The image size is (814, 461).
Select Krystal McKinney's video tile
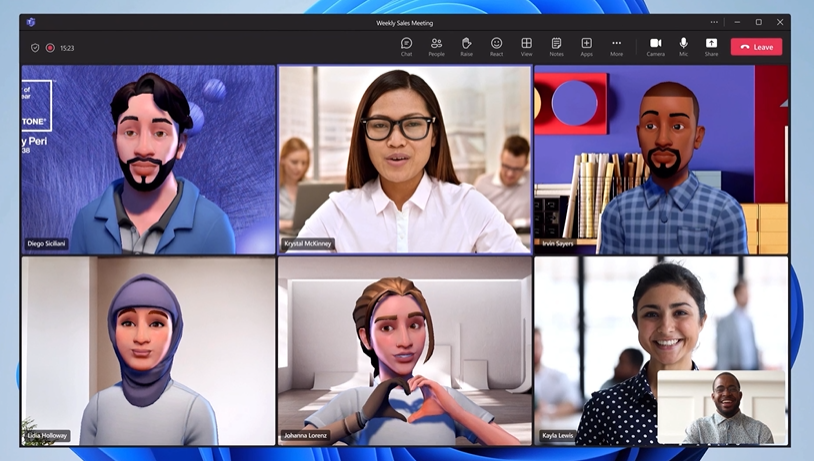coord(405,160)
